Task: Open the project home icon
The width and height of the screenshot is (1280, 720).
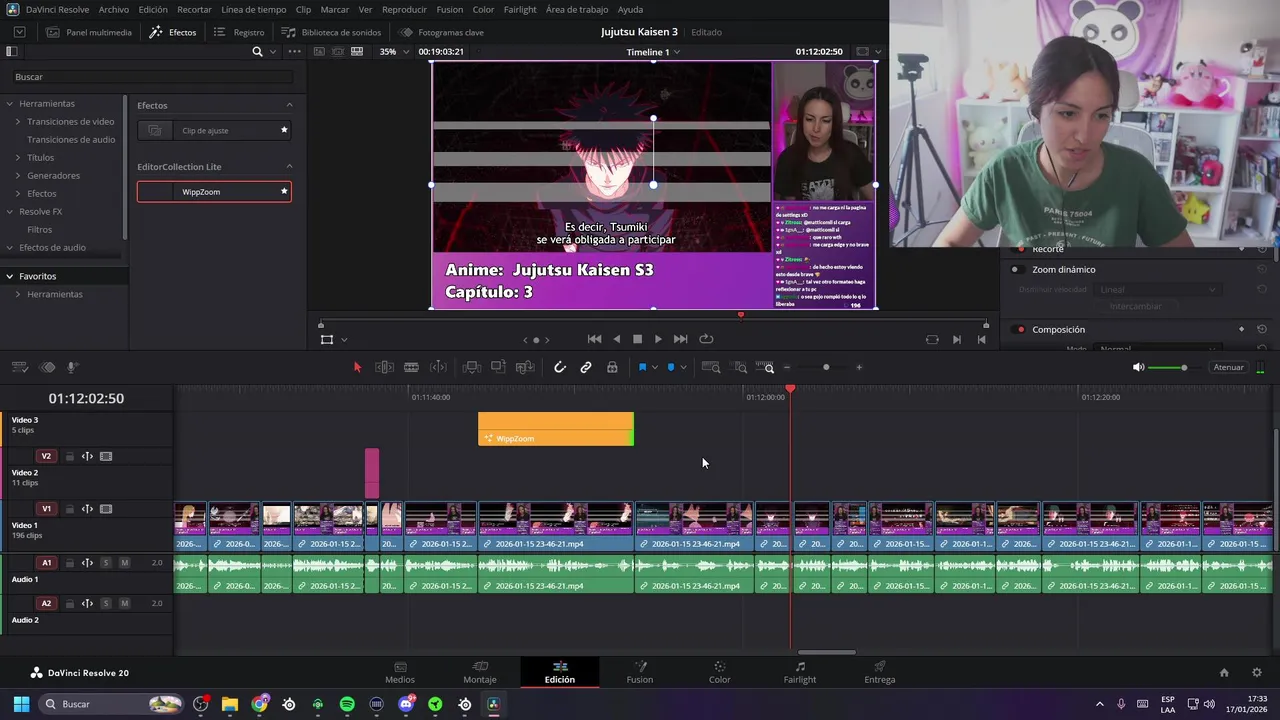Action: point(1224,673)
